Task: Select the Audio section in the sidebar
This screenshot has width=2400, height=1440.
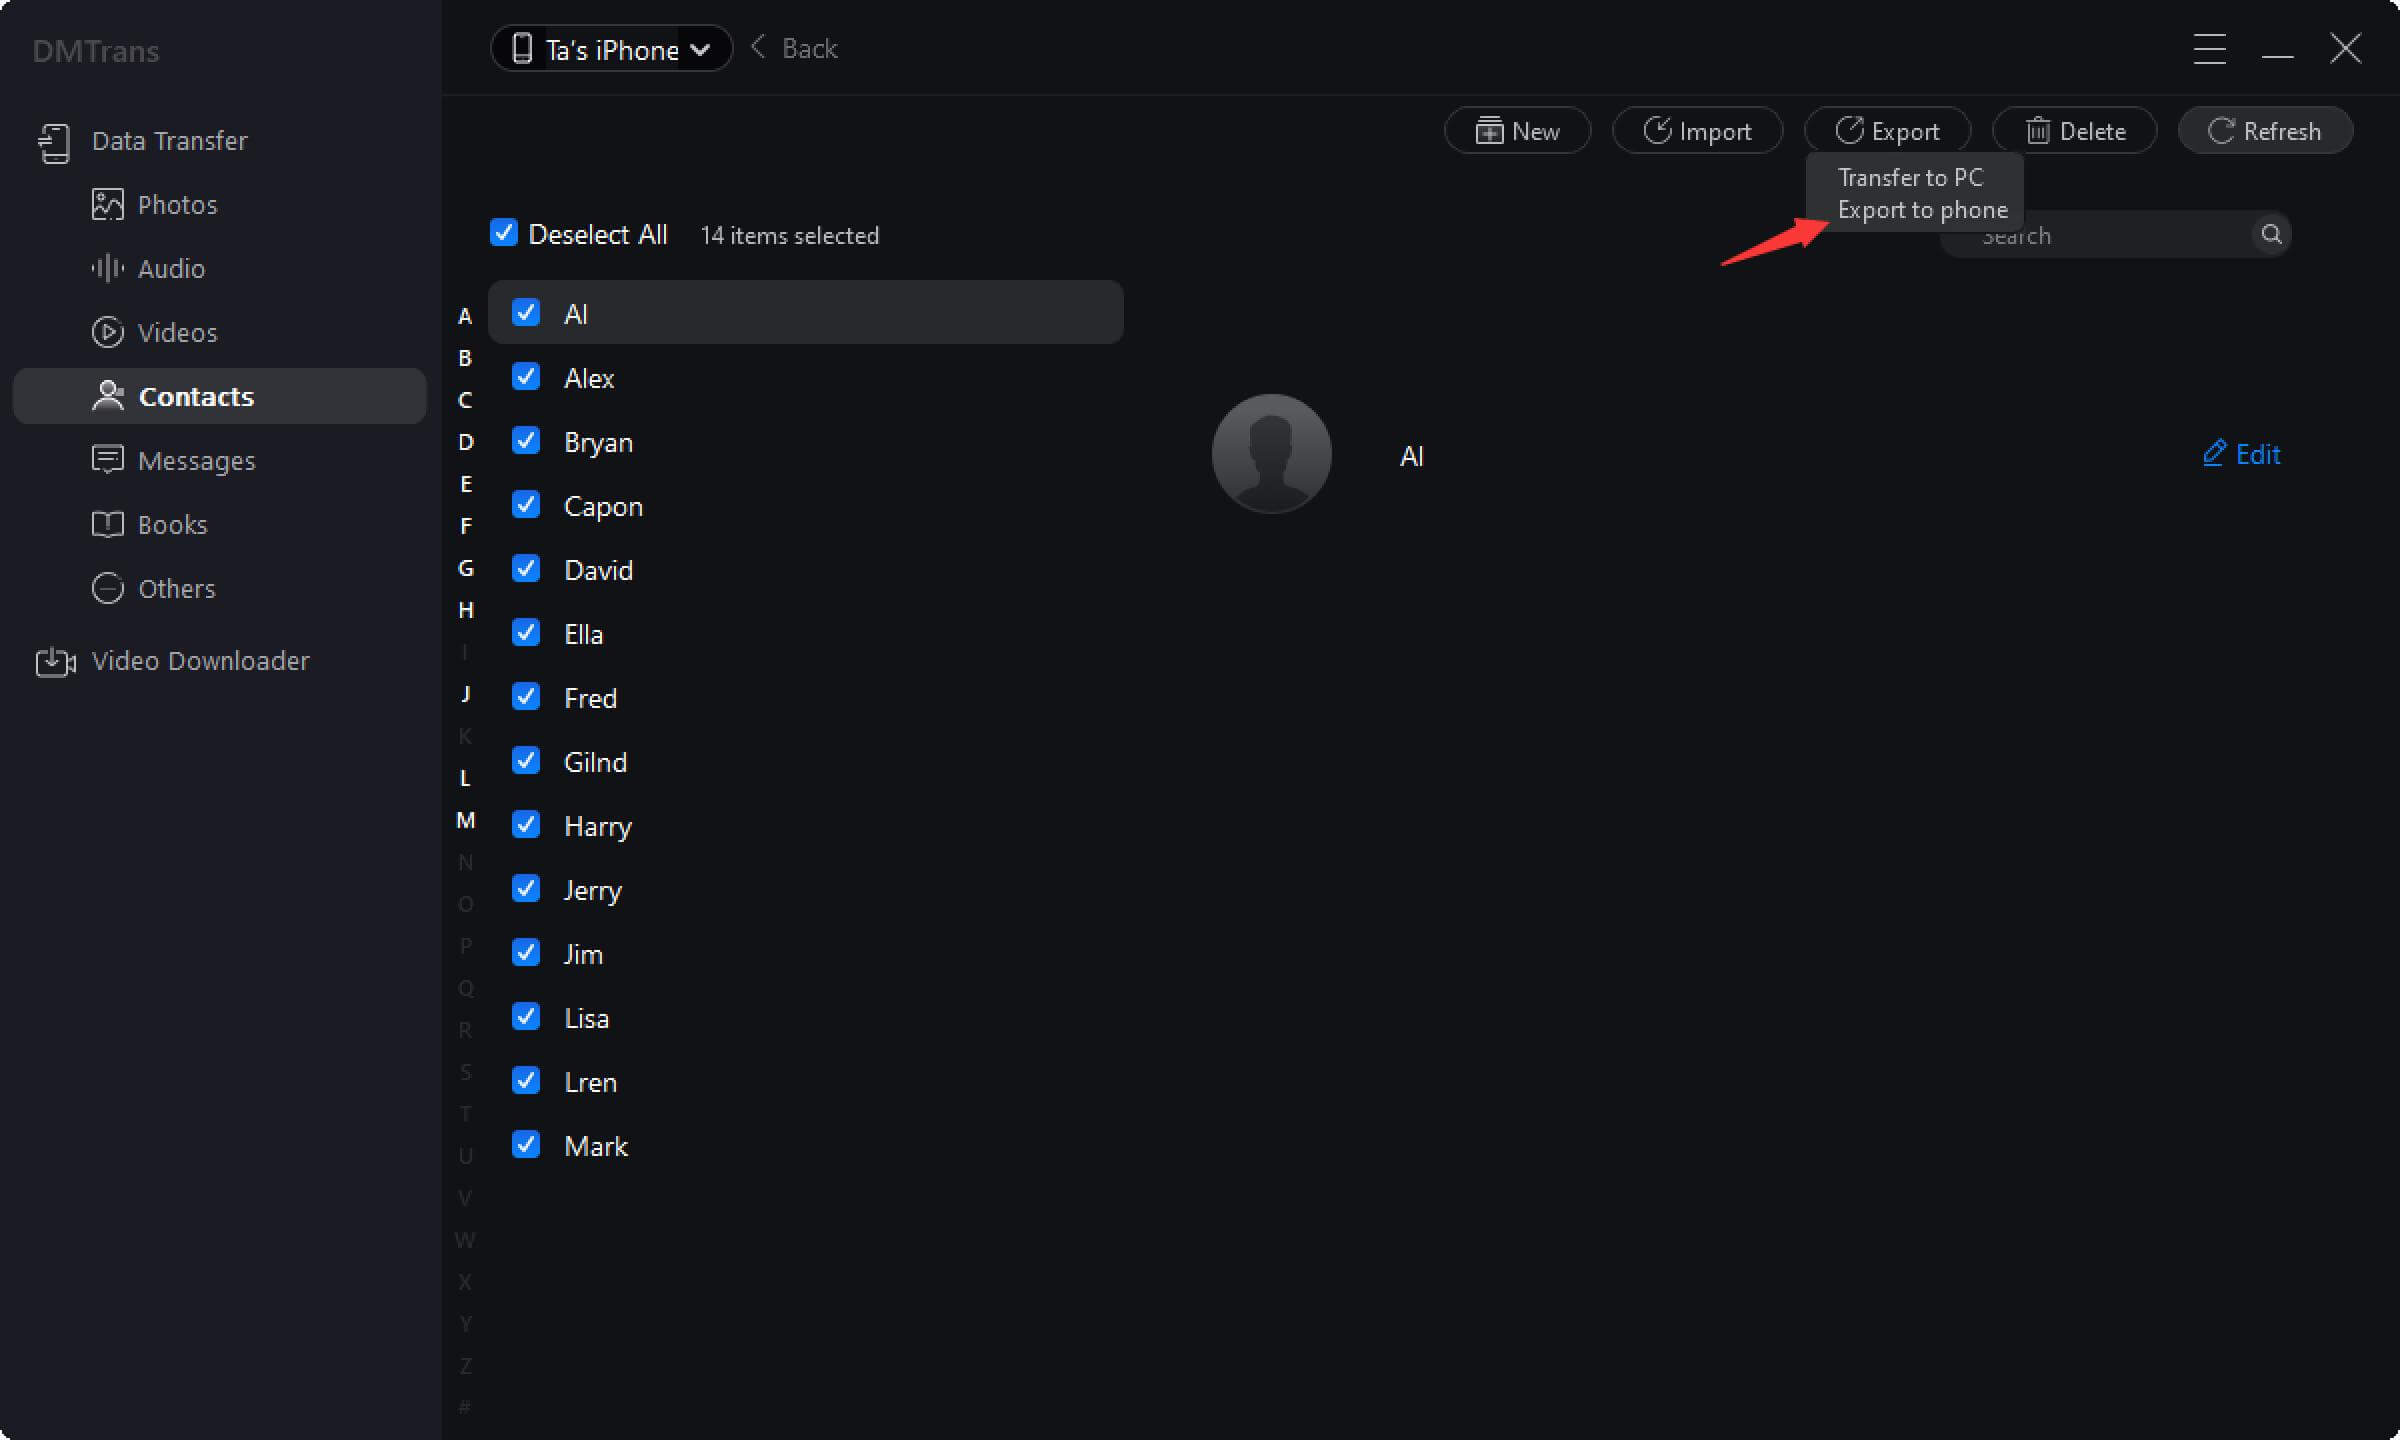Action: 172,268
